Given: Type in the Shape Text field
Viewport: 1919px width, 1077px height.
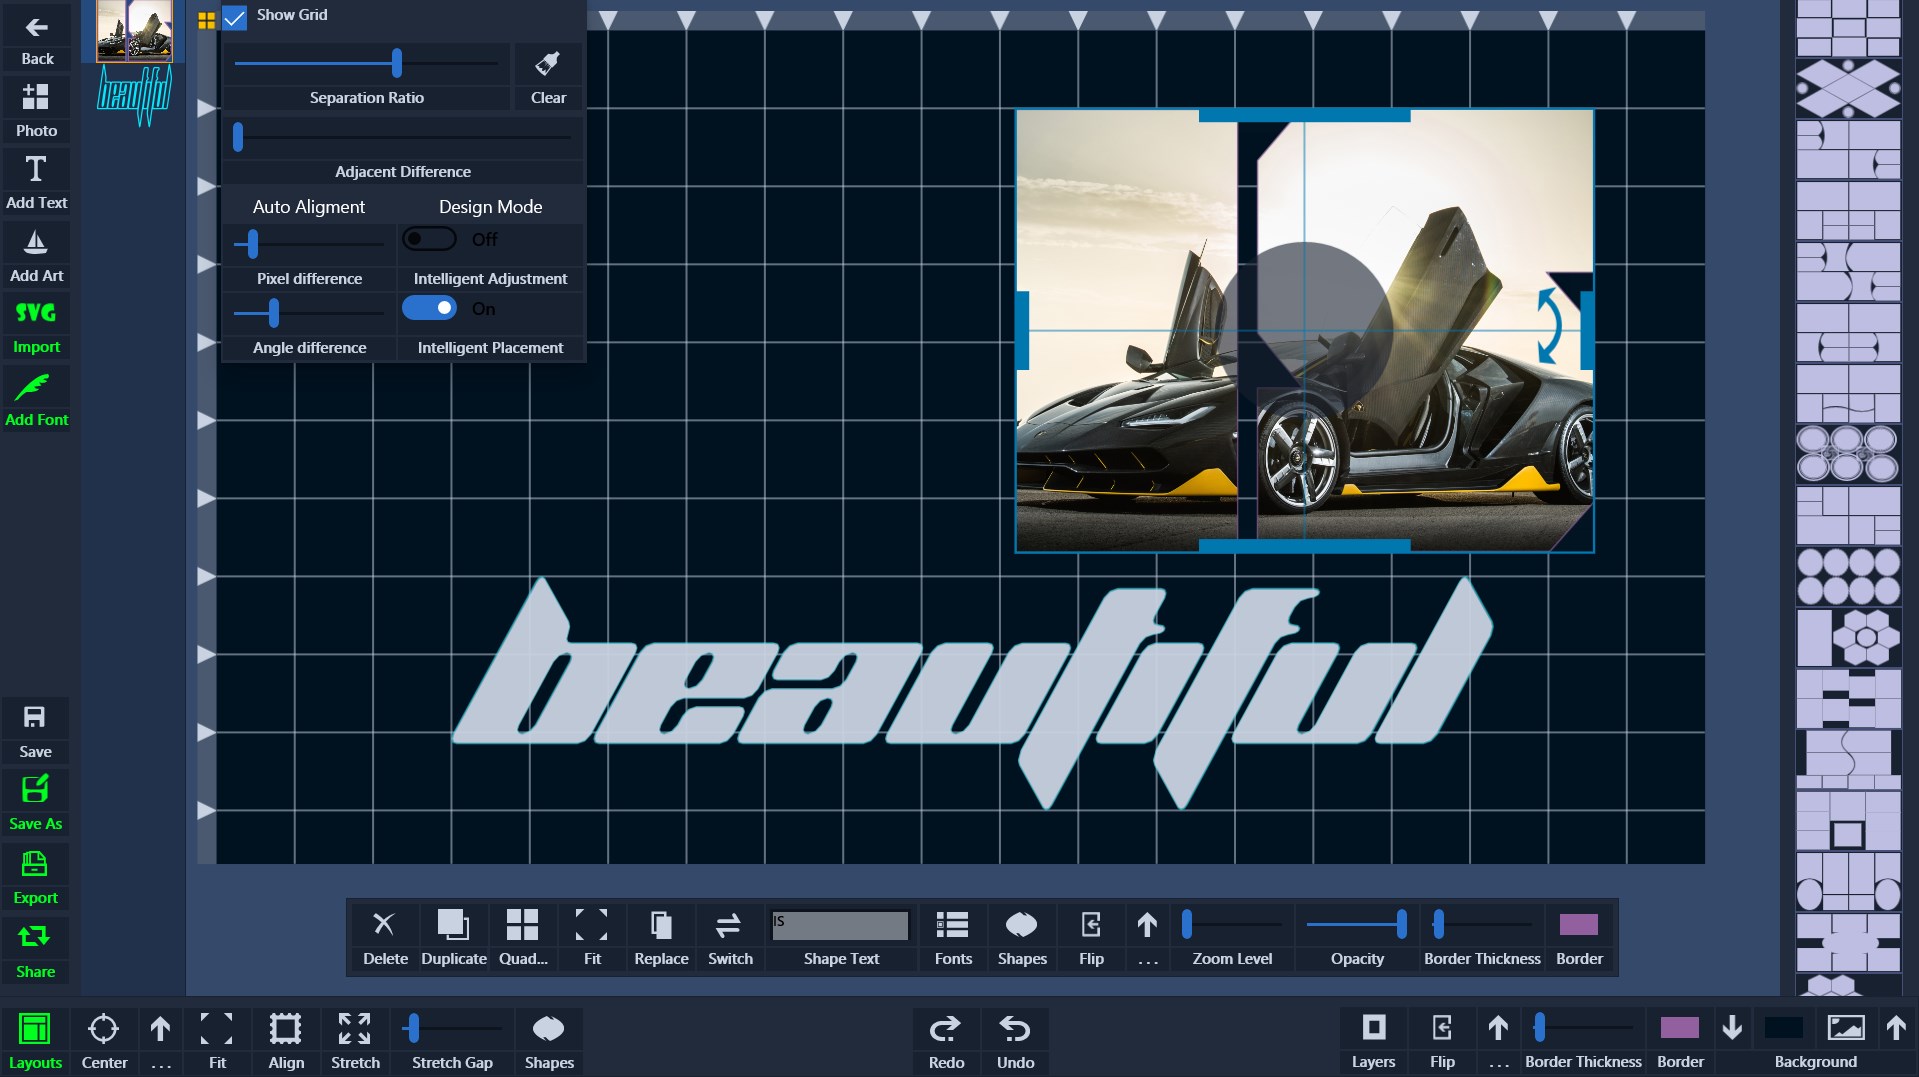Looking at the screenshot, I should click(840, 925).
